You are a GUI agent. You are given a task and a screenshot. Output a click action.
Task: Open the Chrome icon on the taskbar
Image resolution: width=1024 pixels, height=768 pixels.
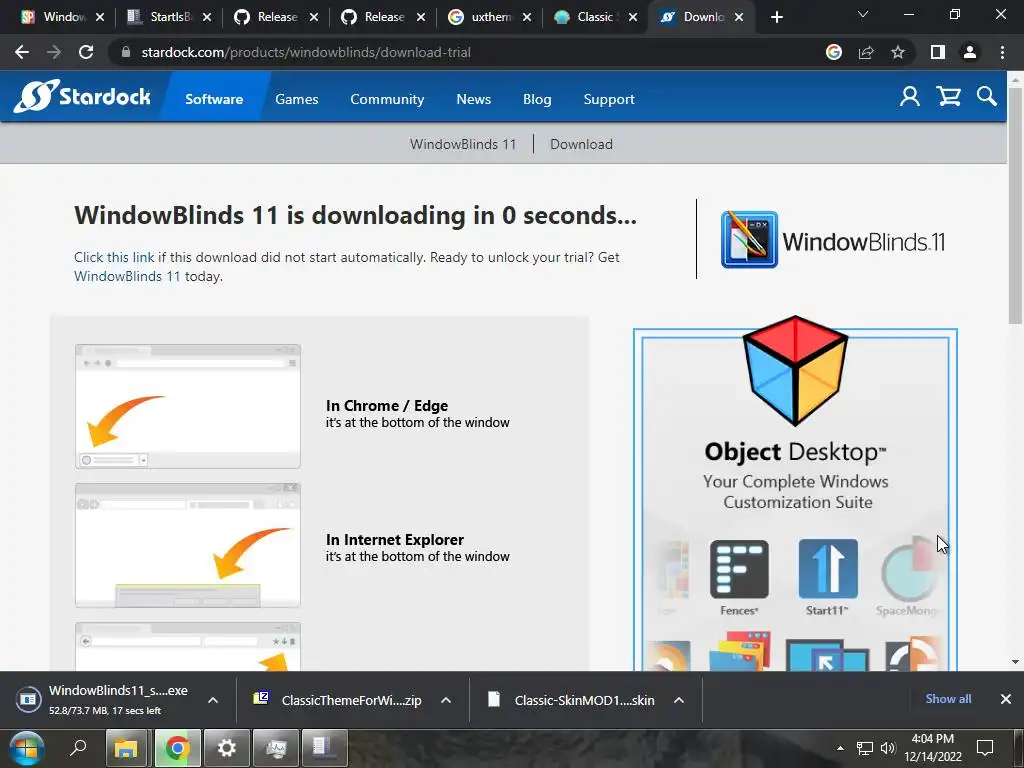click(x=176, y=748)
